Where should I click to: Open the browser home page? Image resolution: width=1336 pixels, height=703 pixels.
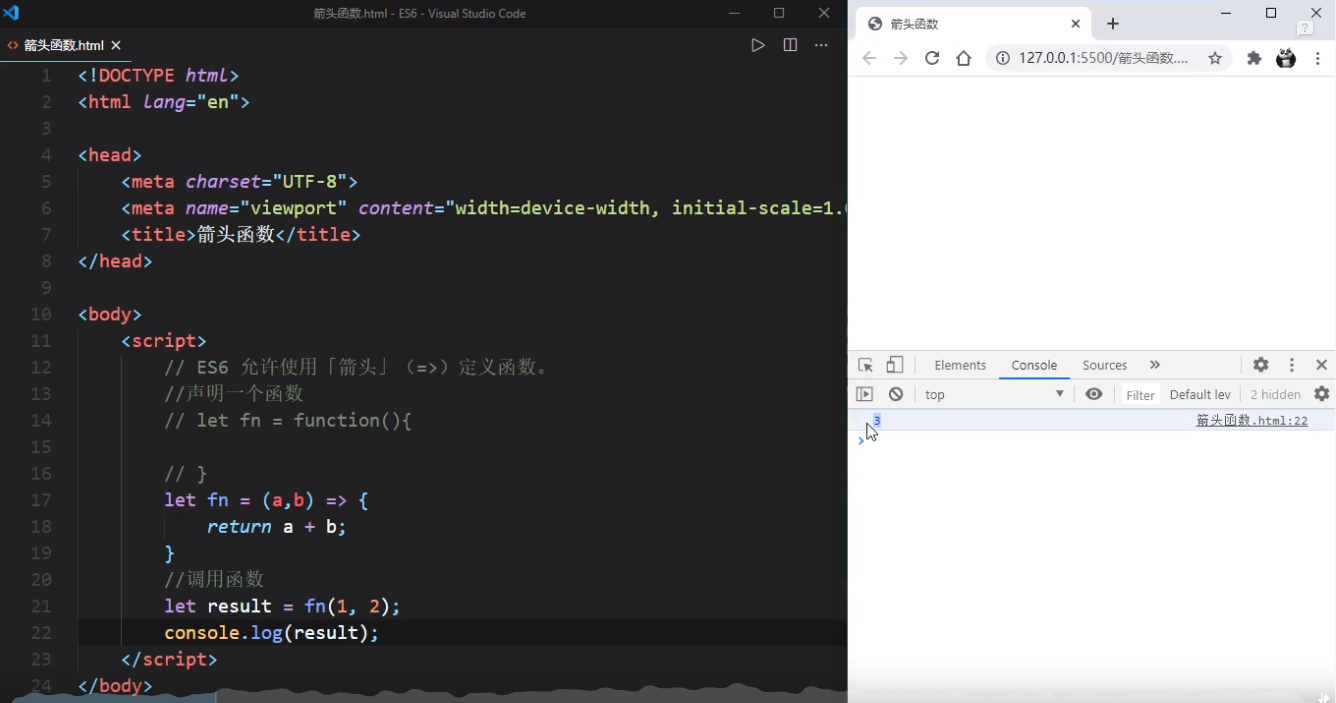(x=964, y=58)
